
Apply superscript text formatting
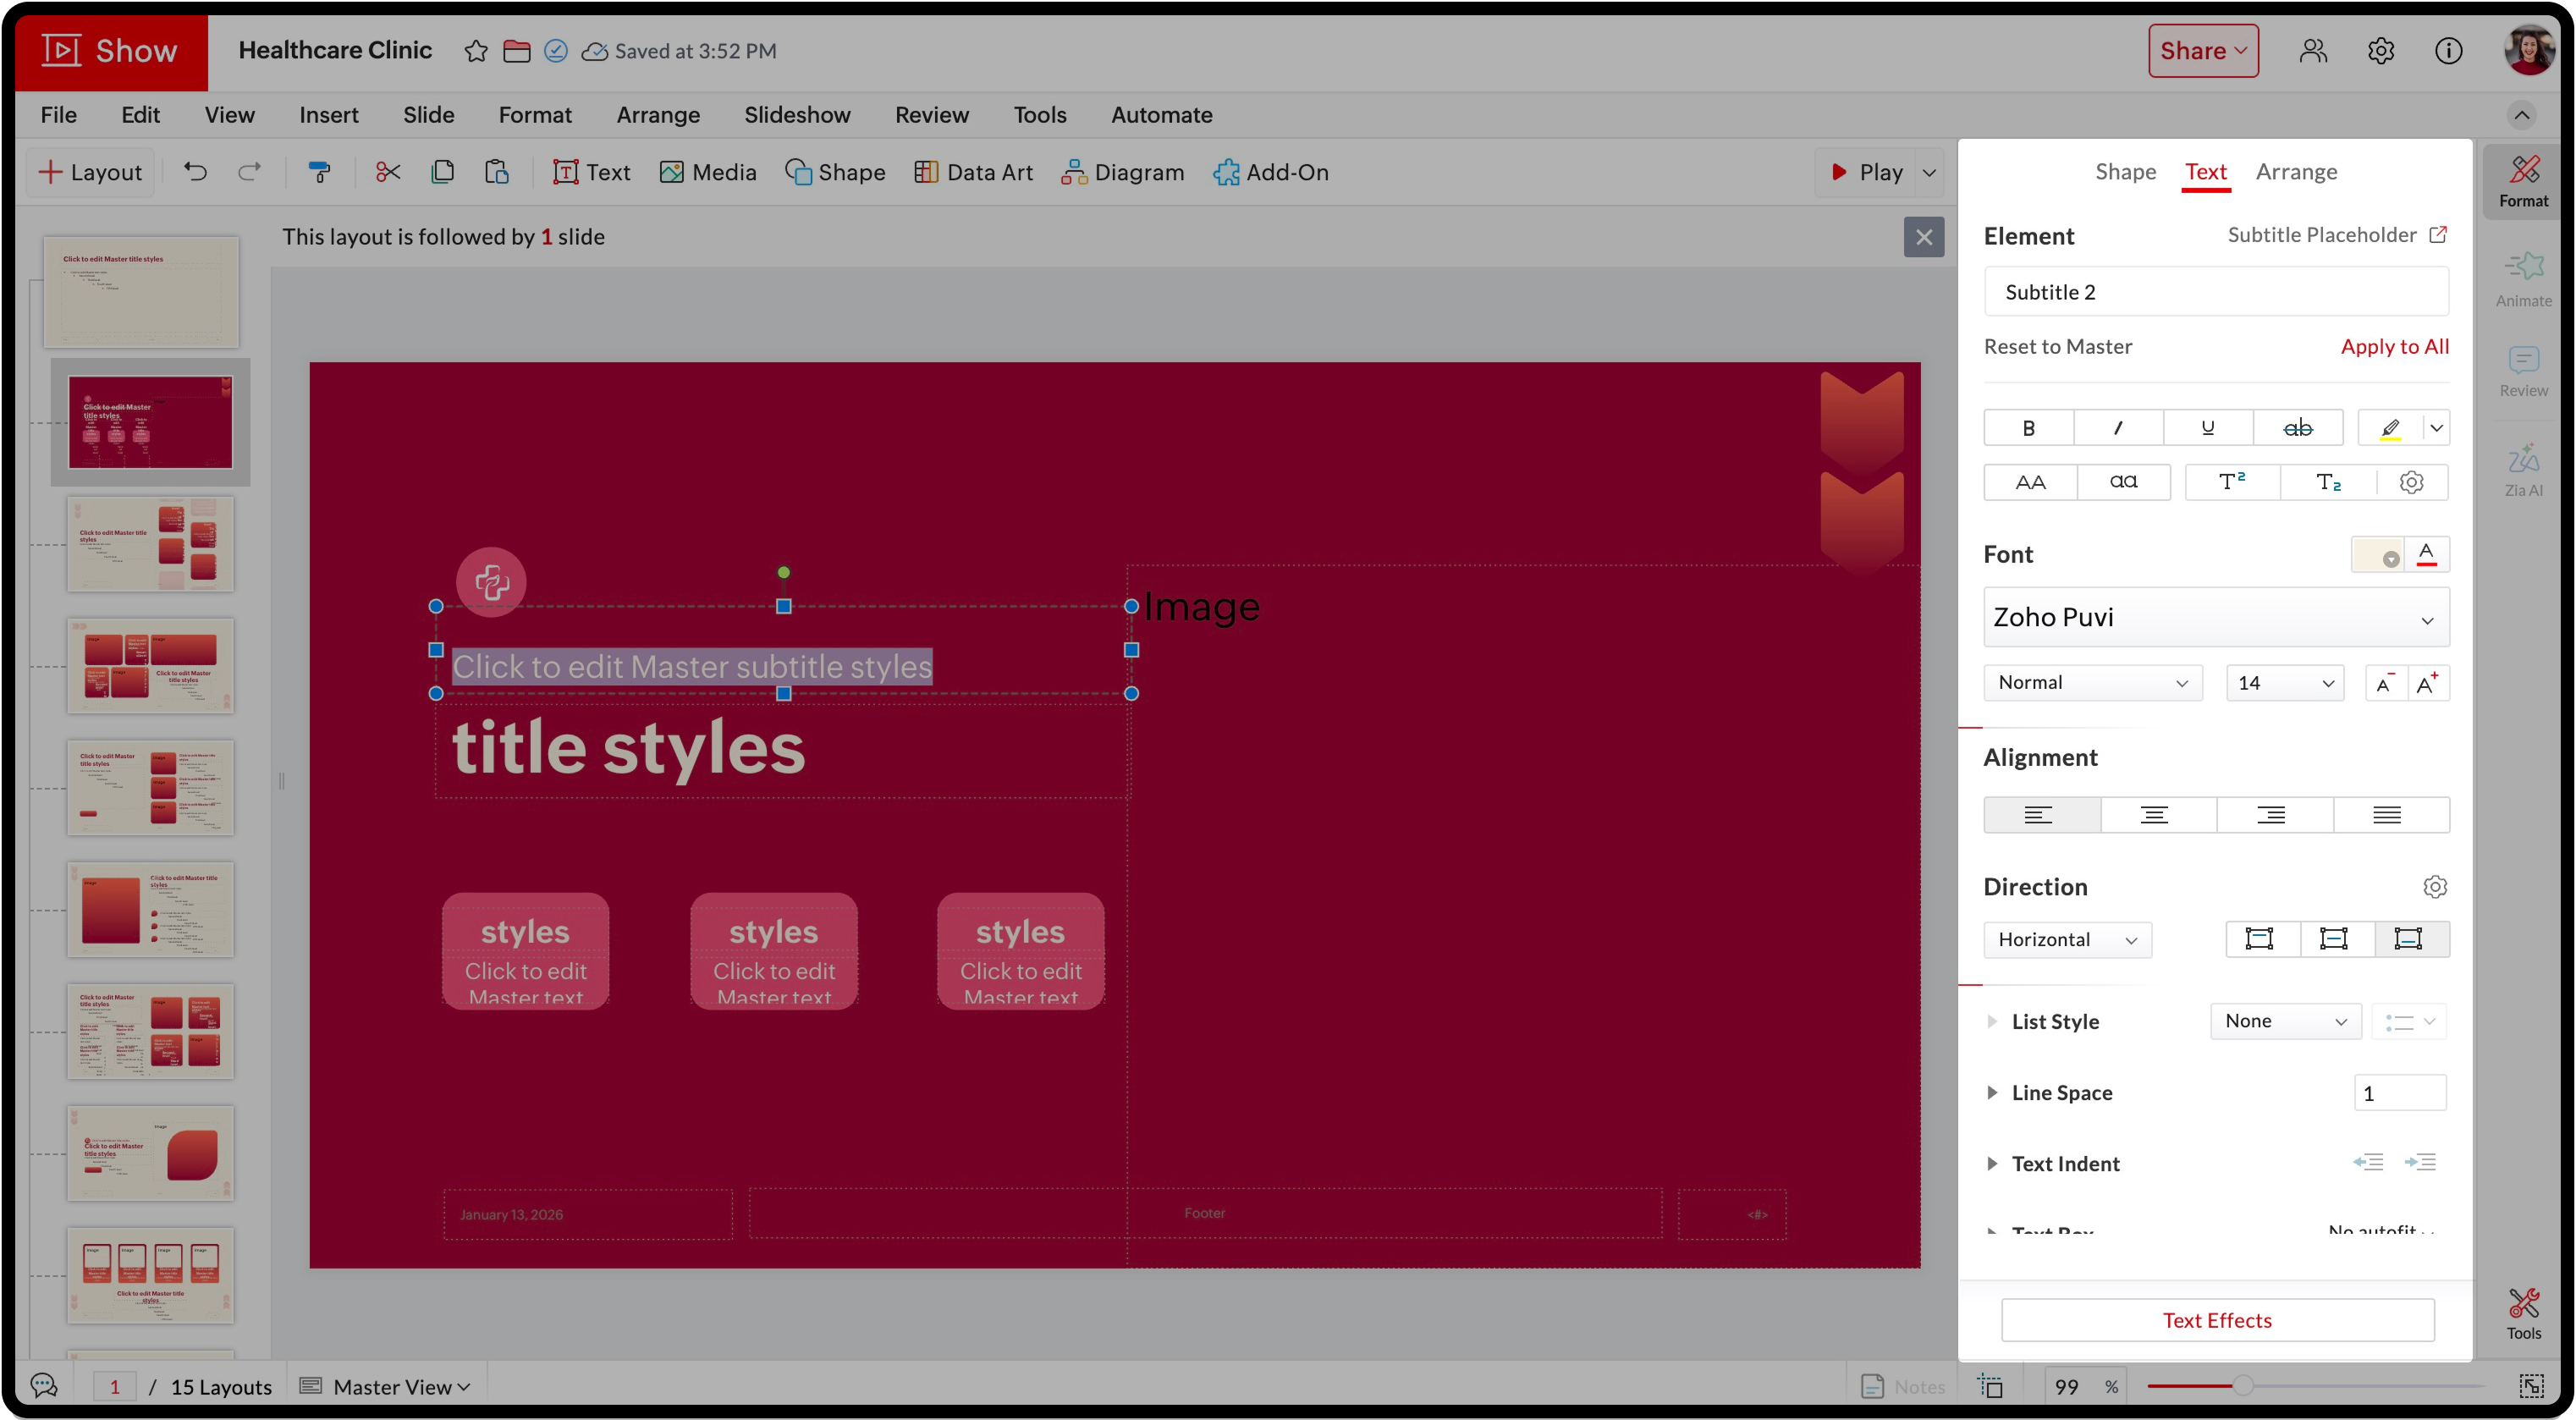coord(2231,482)
